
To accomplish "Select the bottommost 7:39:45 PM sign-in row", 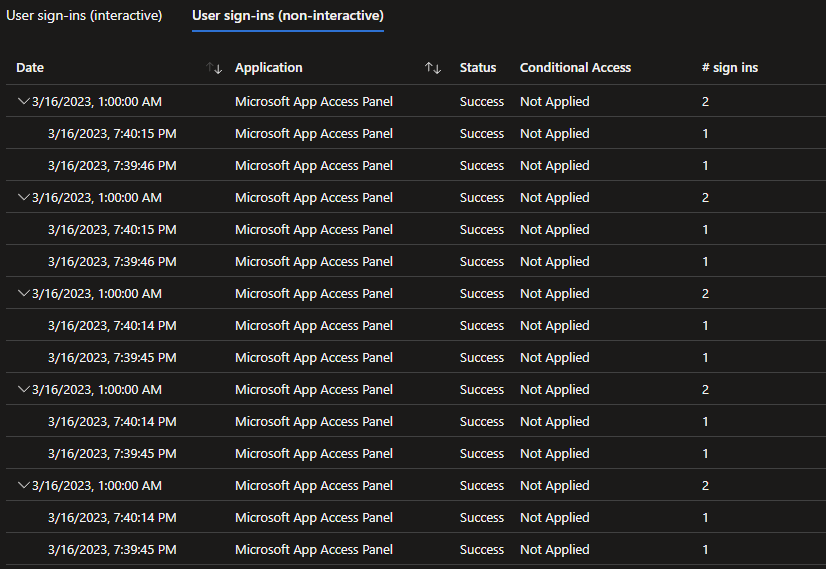I will [112, 549].
